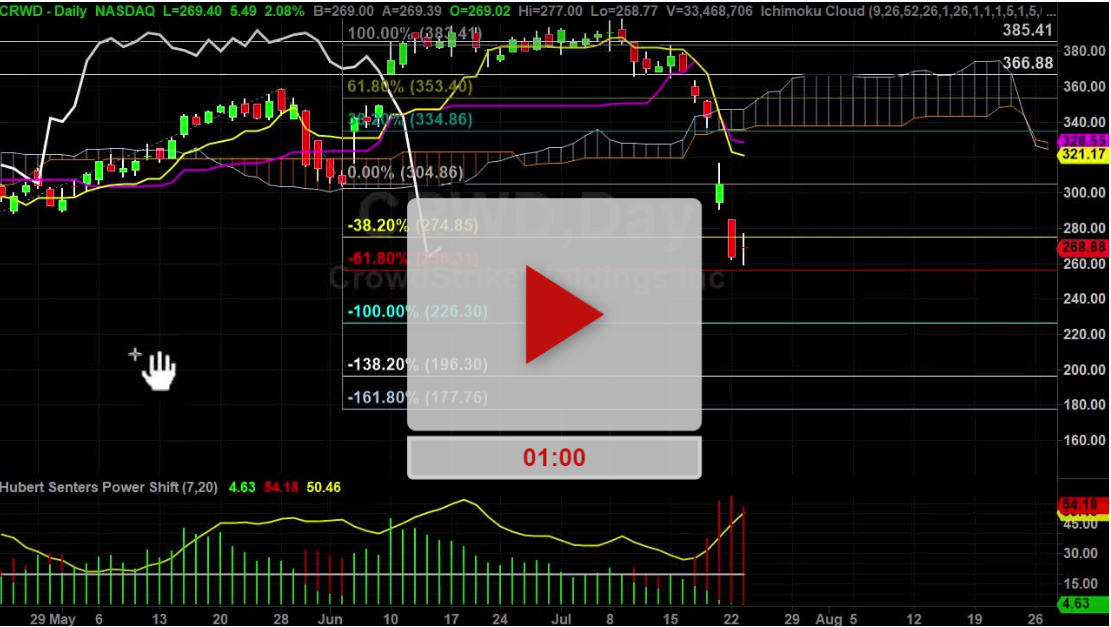Click the Aug 5 date on the time axis
This screenshot has height=627, width=1111.
tap(835, 619)
